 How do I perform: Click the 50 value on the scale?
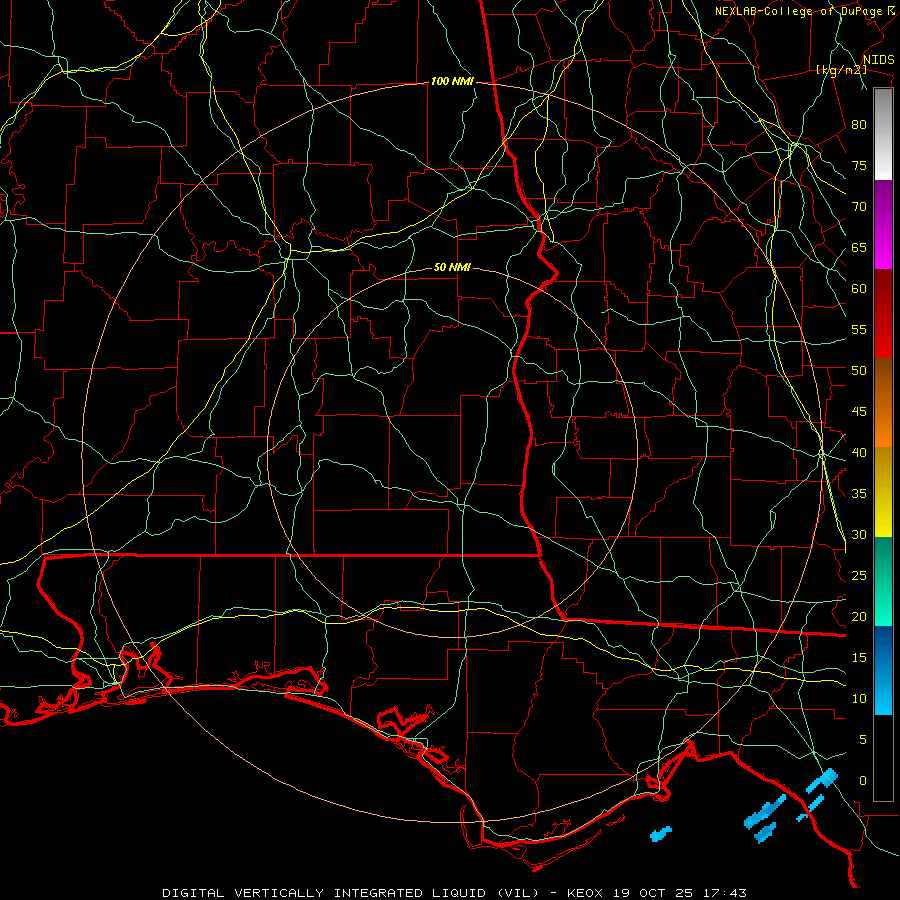click(x=859, y=371)
